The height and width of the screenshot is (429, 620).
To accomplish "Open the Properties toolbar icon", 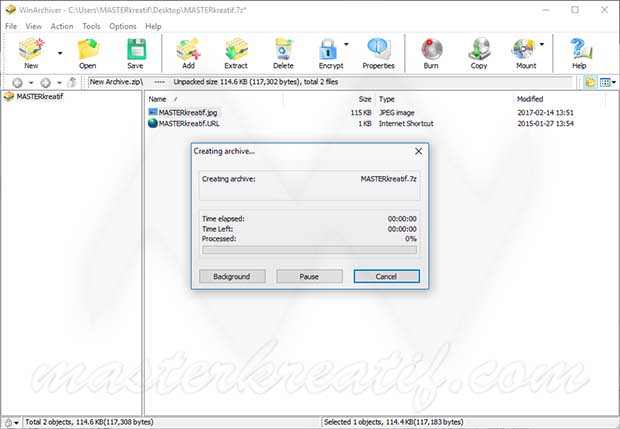I will click(378, 48).
